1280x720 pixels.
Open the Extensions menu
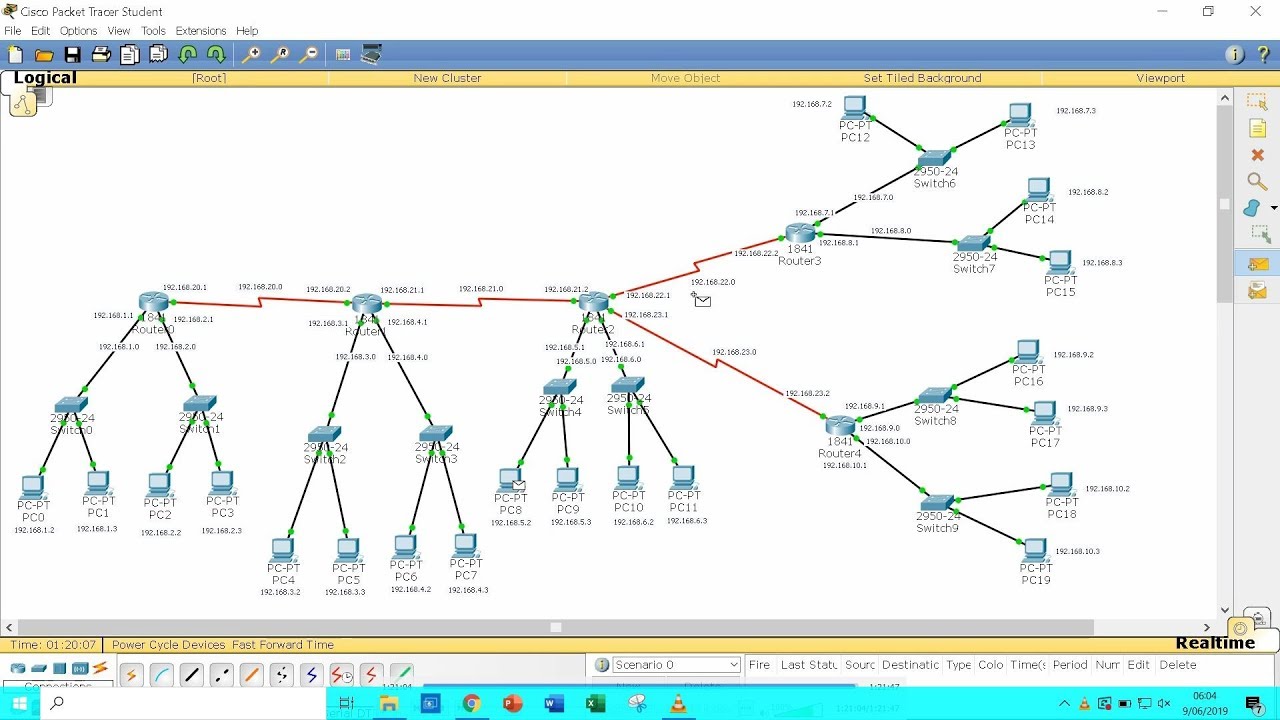point(201,31)
